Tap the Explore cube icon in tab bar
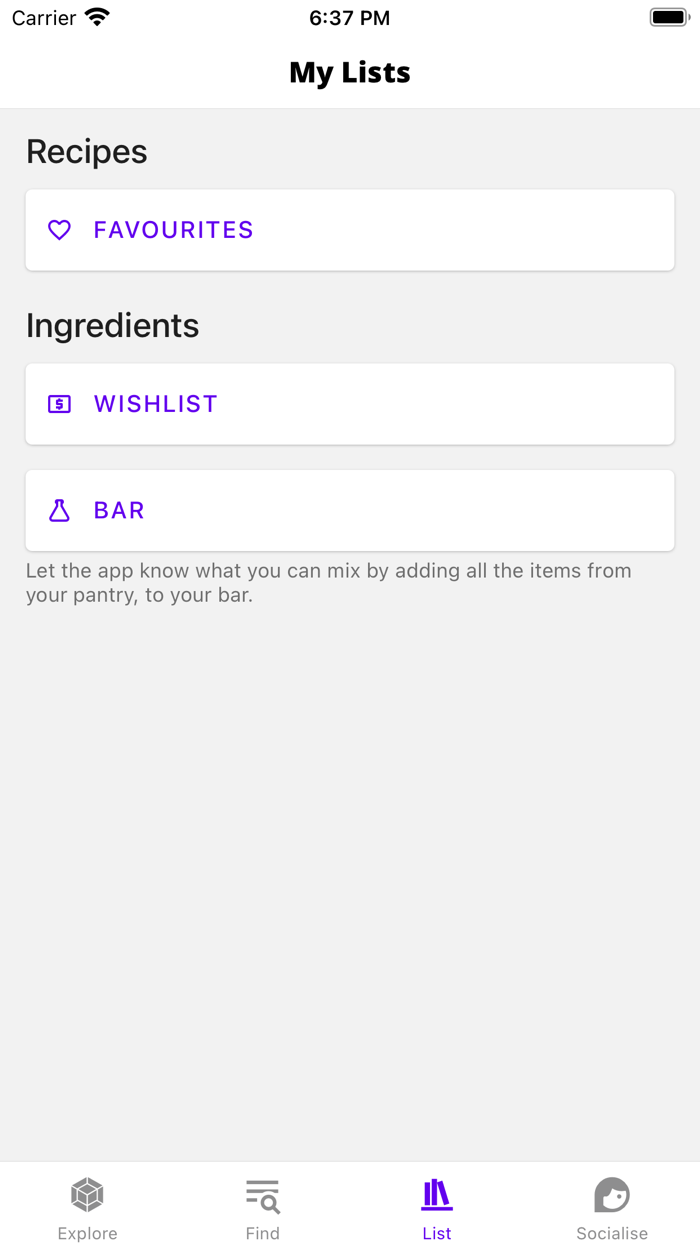The width and height of the screenshot is (700, 1244). tap(87, 1194)
